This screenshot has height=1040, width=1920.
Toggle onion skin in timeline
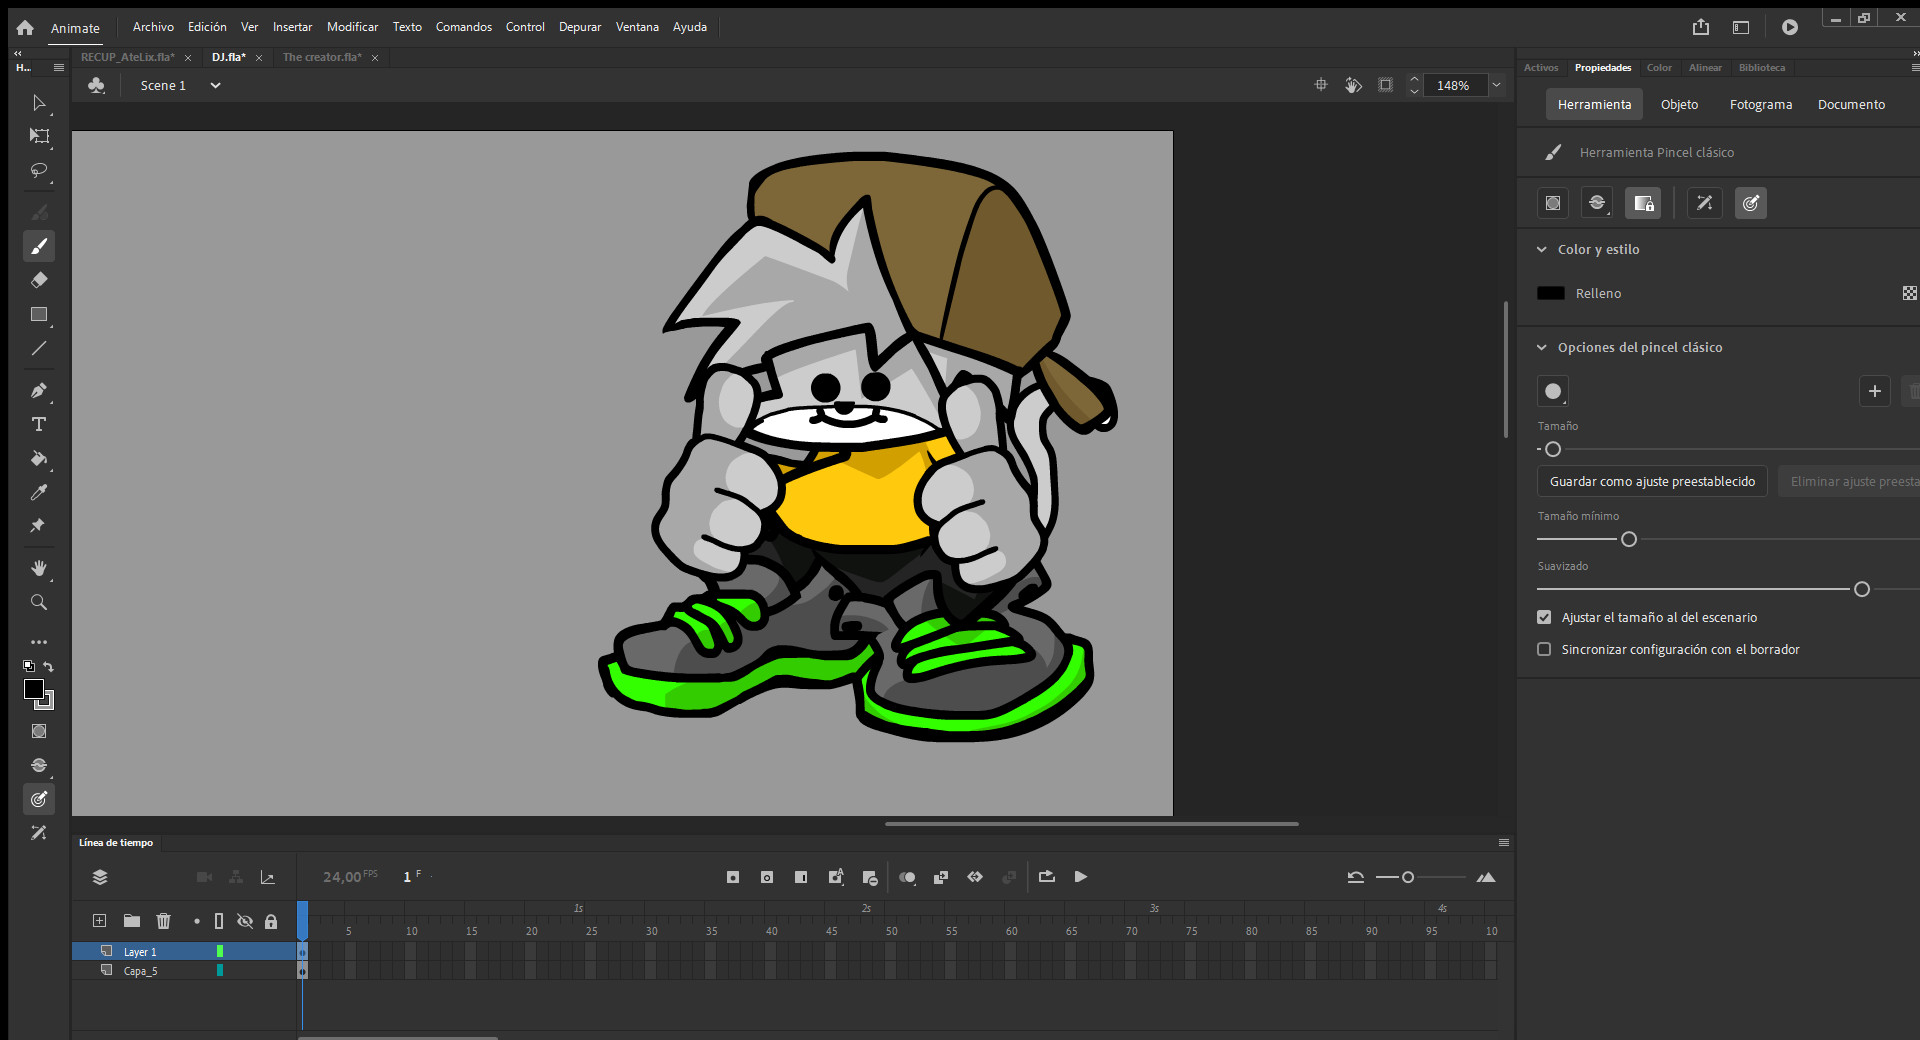click(907, 877)
